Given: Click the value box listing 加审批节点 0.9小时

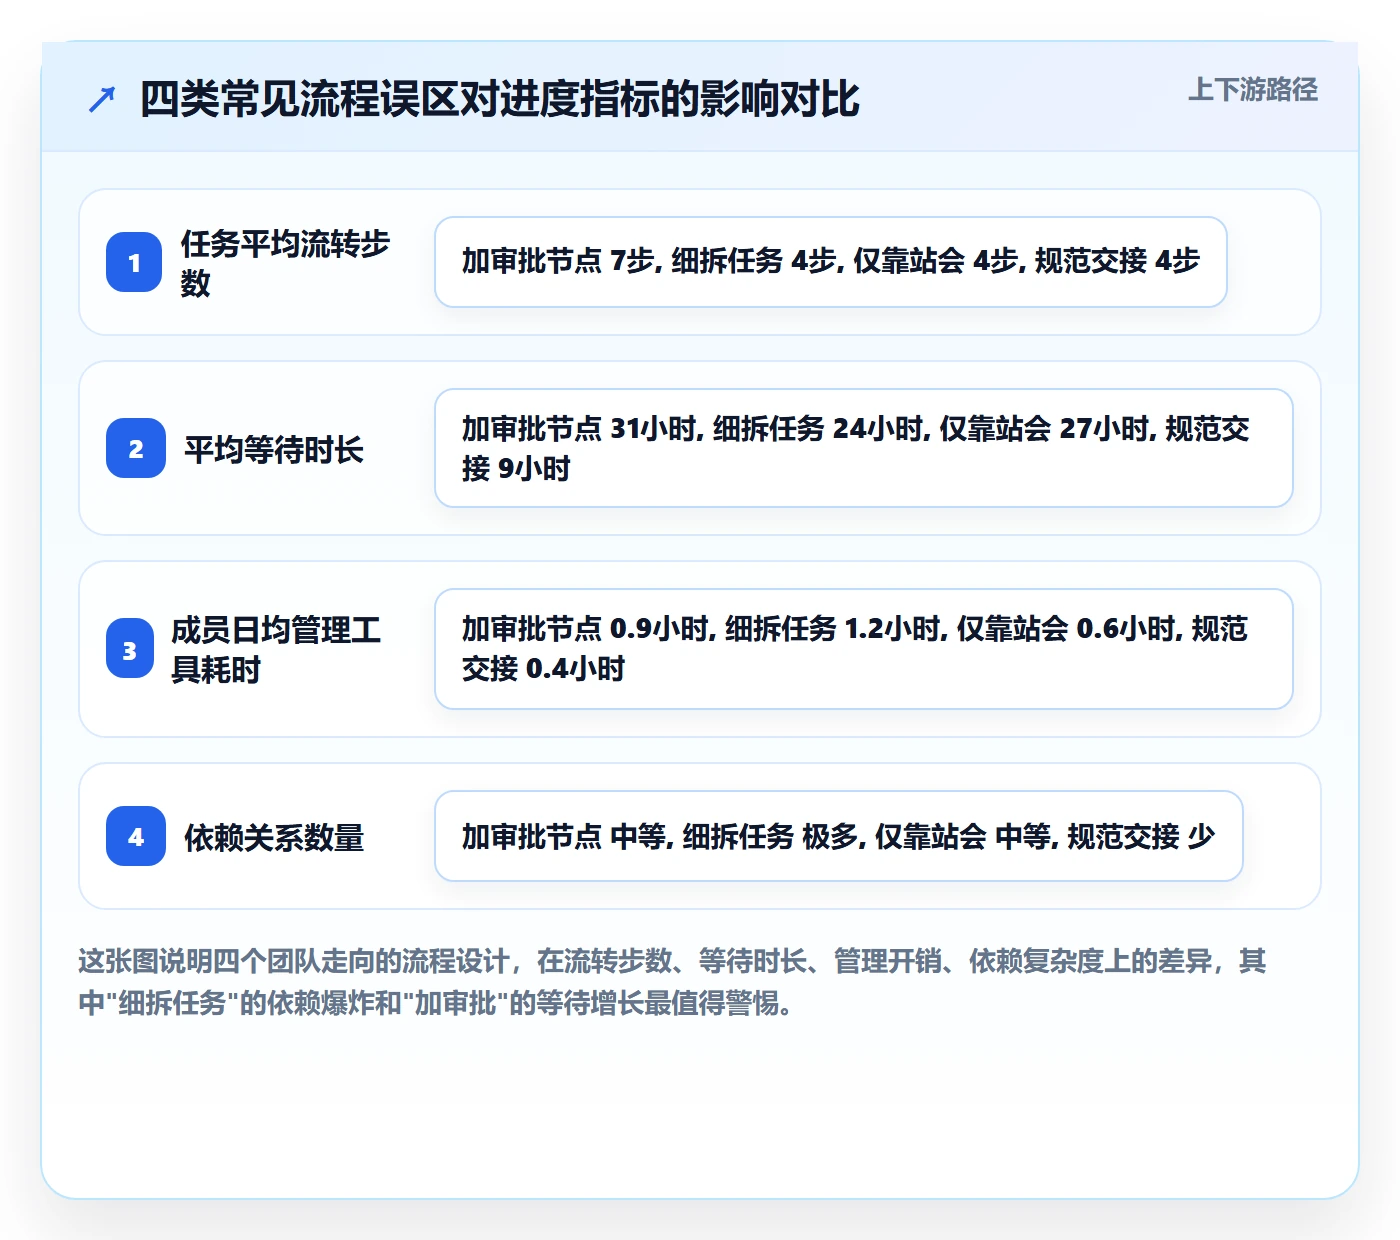Looking at the screenshot, I should (864, 649).
